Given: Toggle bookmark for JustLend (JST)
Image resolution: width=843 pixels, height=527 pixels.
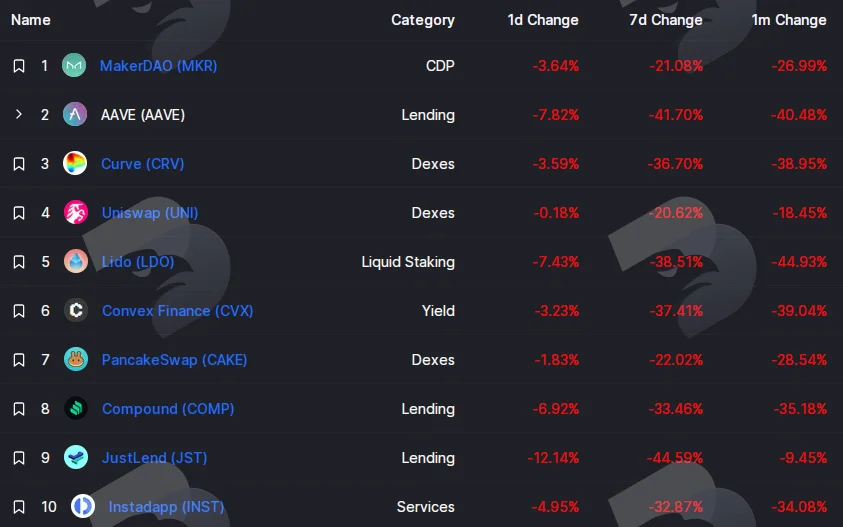Looking at the screenshot, I should click(x=19, y=458).
